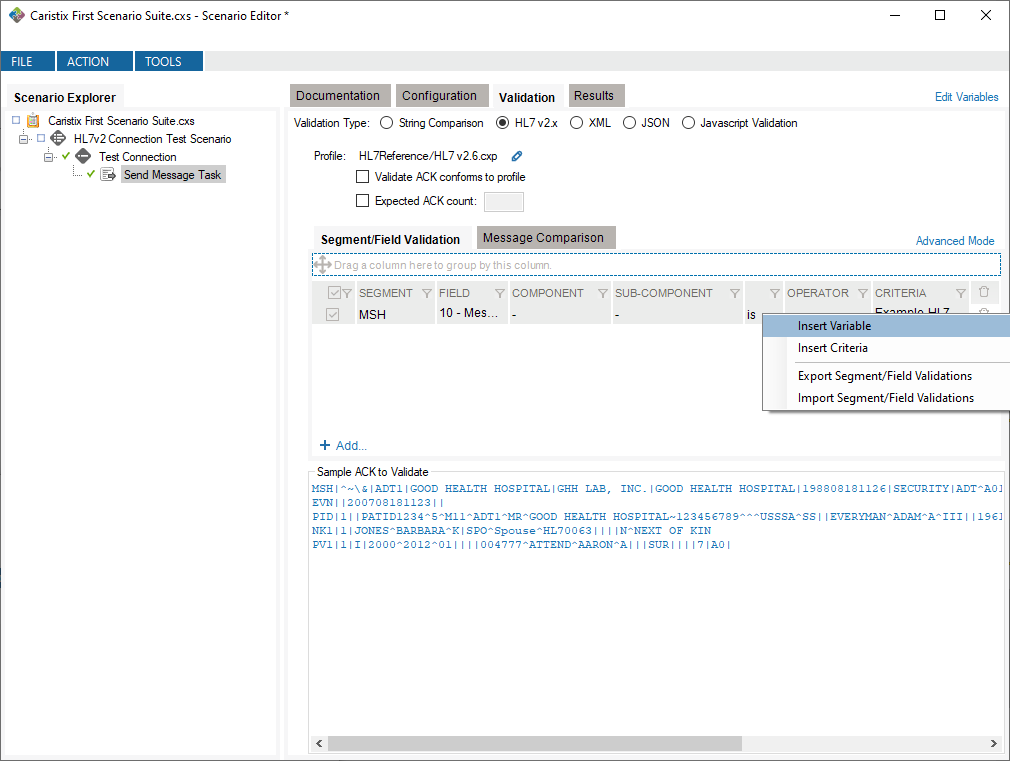The height and width of the screenshot is (761, 1010).
Task: Collapse the HL7v2 Connection Test Scenario node
Action: (23, 138)
